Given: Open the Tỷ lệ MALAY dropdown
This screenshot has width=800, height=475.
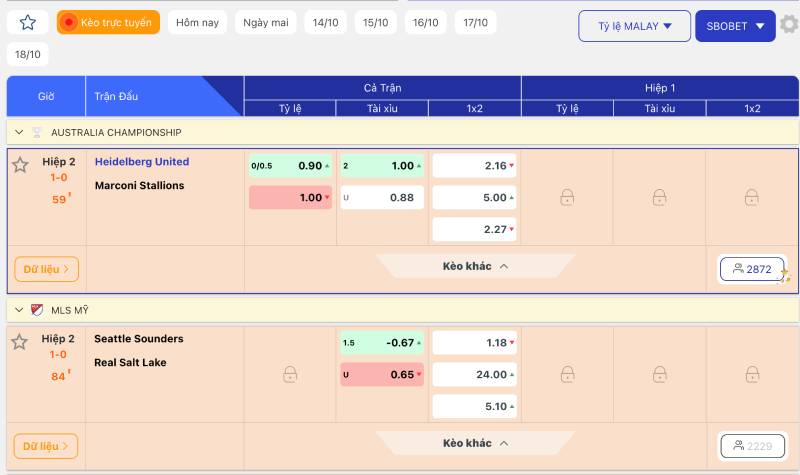Looking at the screenshot, I should tap(634, 26).
